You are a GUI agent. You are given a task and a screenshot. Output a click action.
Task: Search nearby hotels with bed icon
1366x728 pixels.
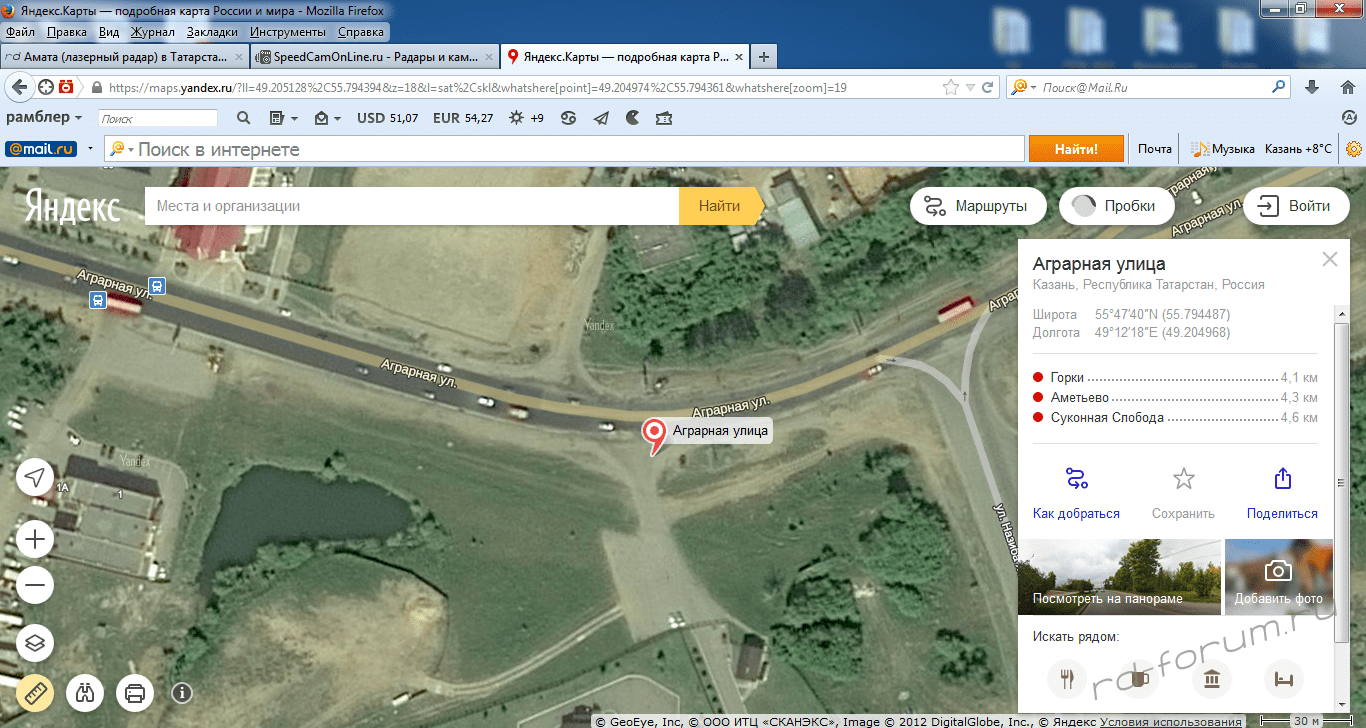point(1283,680)
